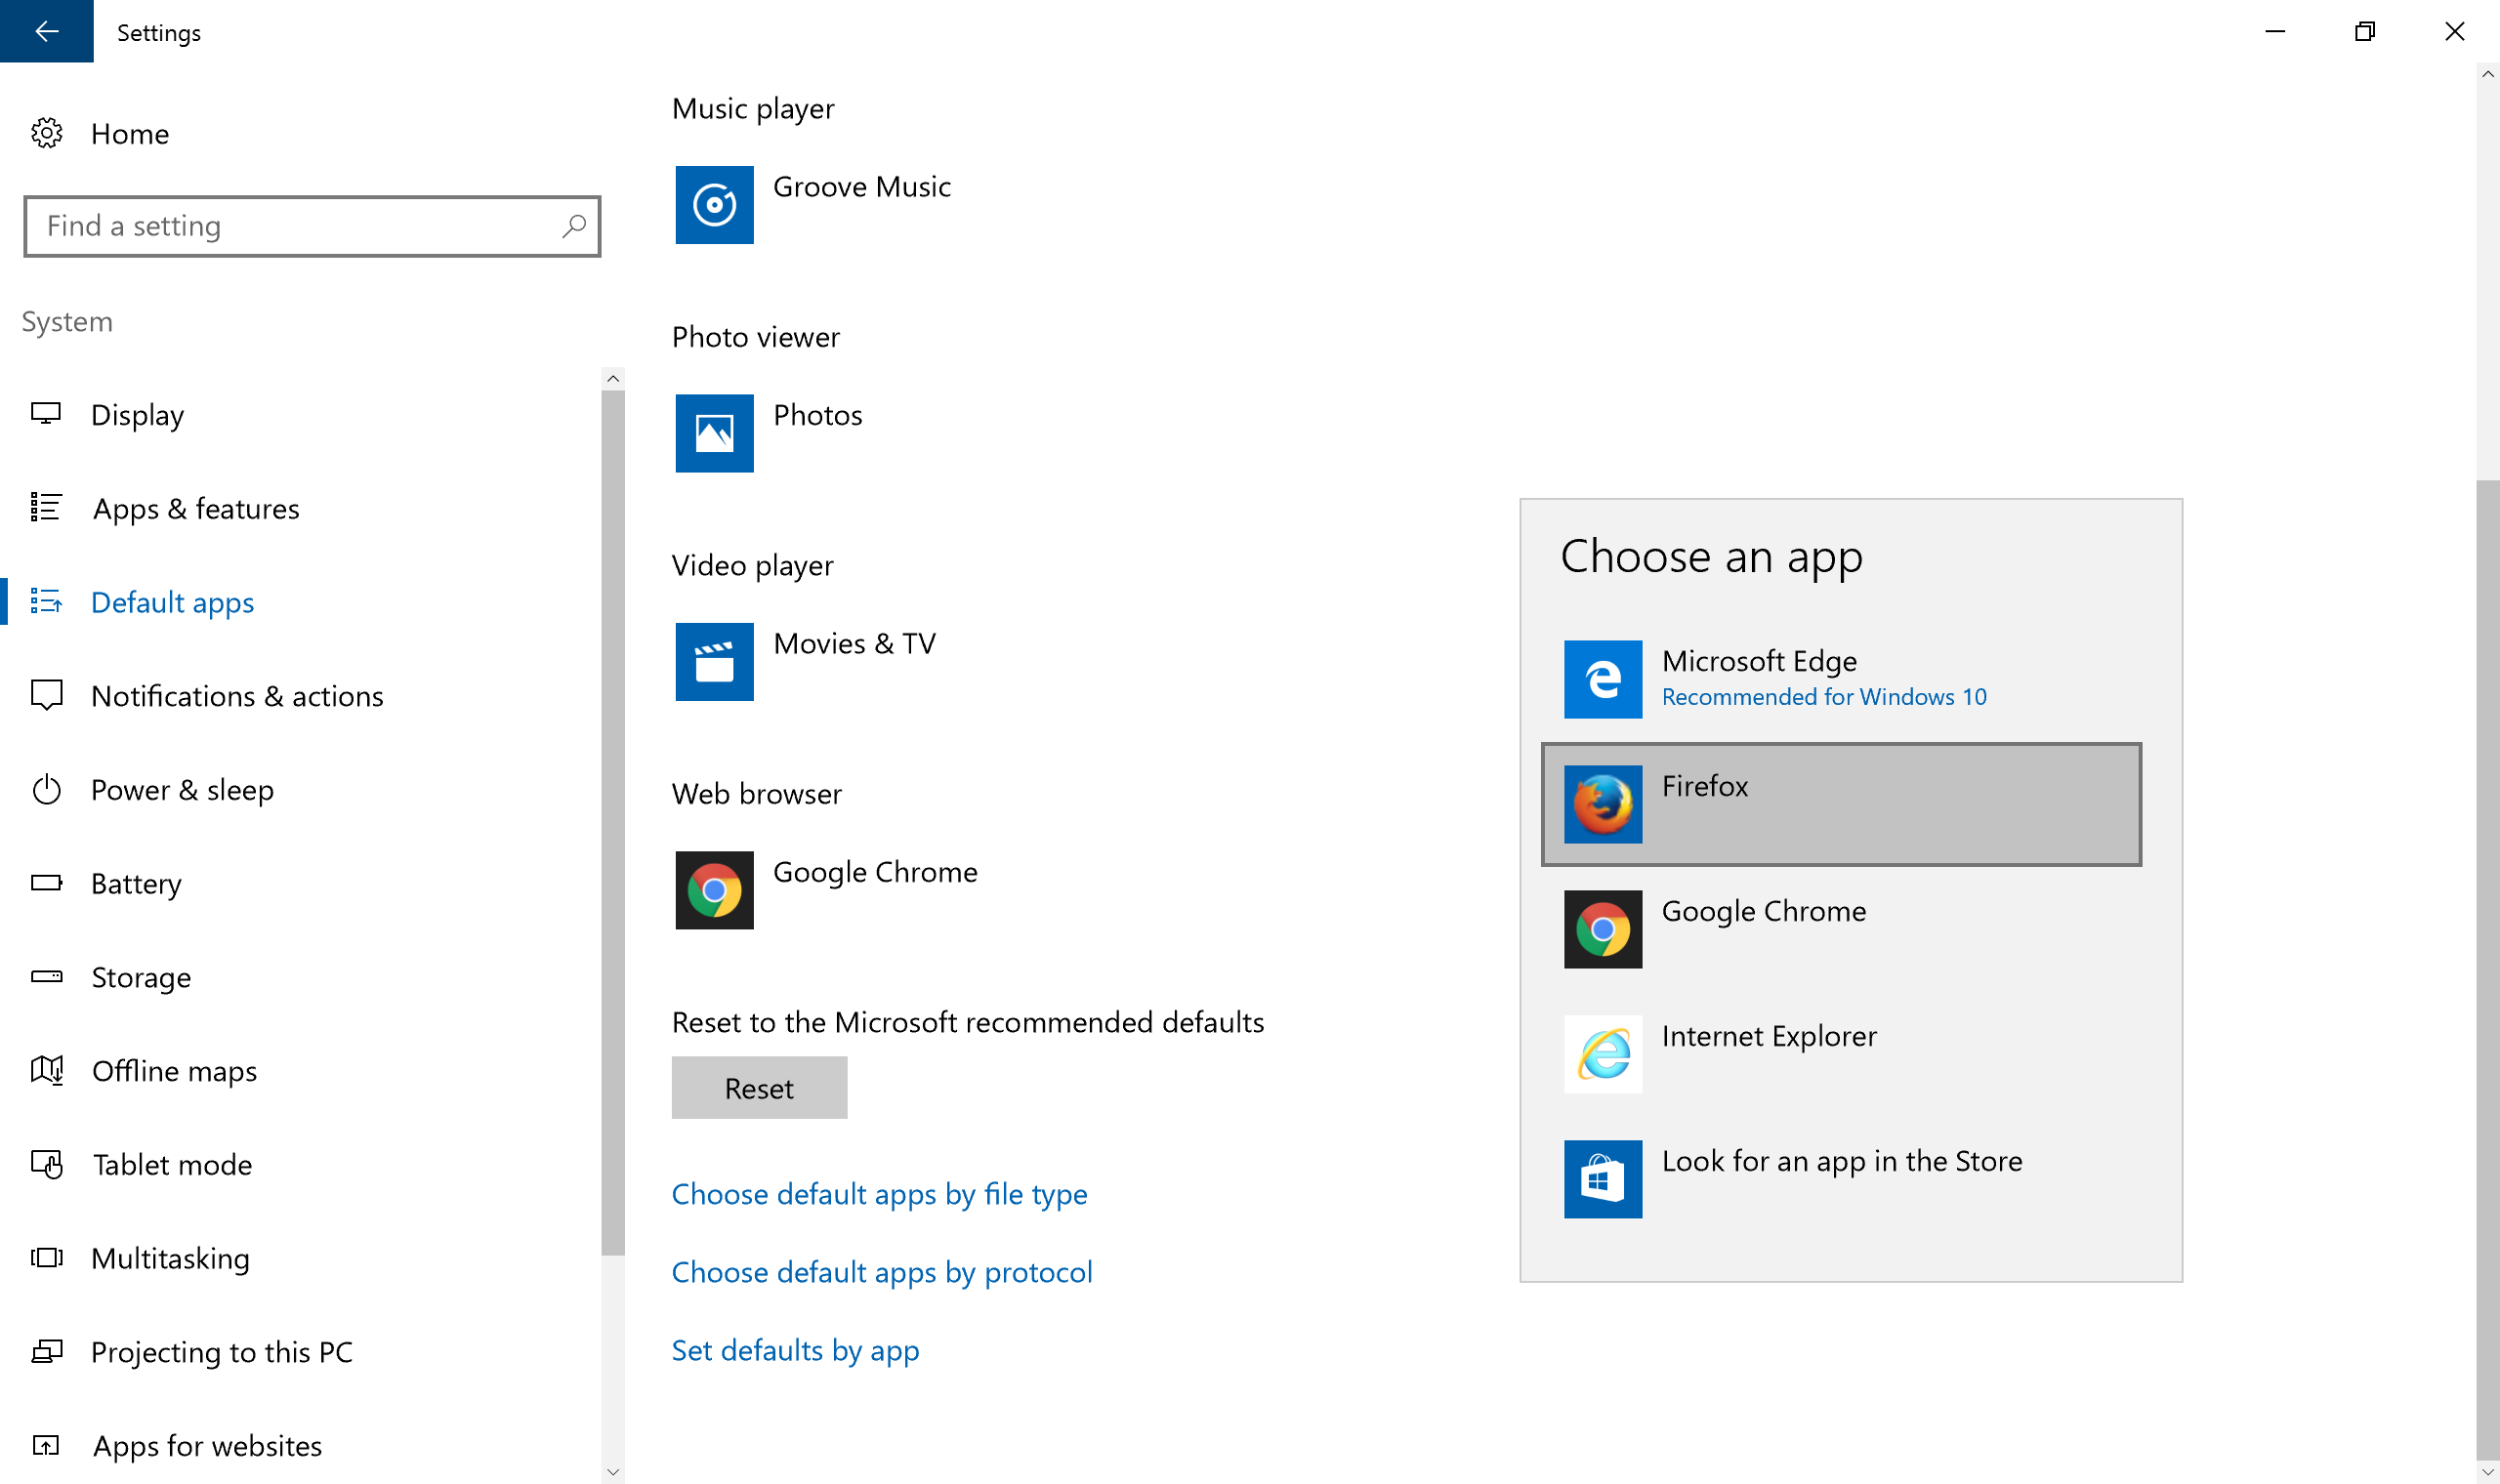Select Firefox from the app chooser
Image resolution: width=2500 pixels, height=1484 pixels.
1840,803
